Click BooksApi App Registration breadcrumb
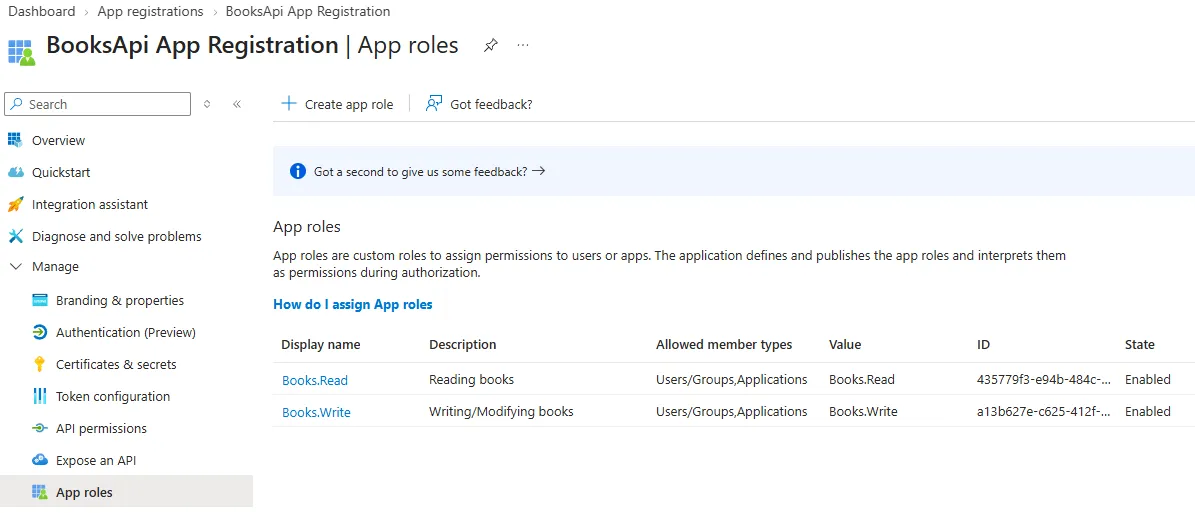The image size is (1195, 513). (x=308, y=11)
